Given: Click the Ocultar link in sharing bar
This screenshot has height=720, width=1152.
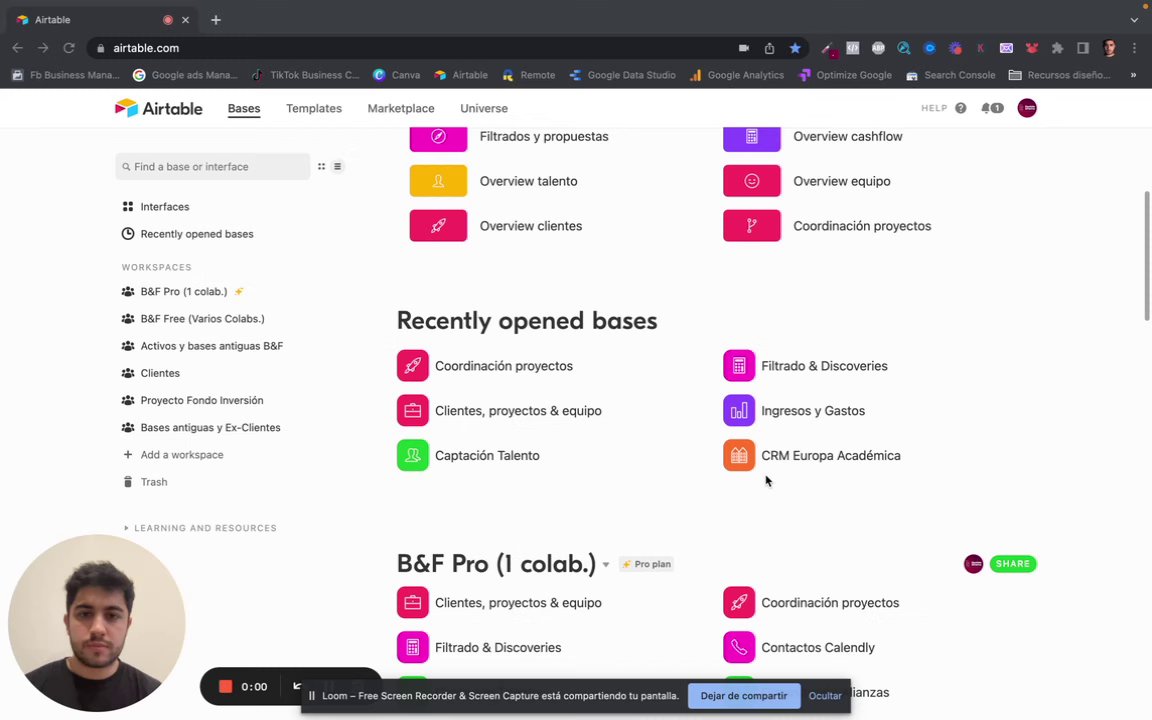Looking at the screenshot, I should tap(825, 696).
